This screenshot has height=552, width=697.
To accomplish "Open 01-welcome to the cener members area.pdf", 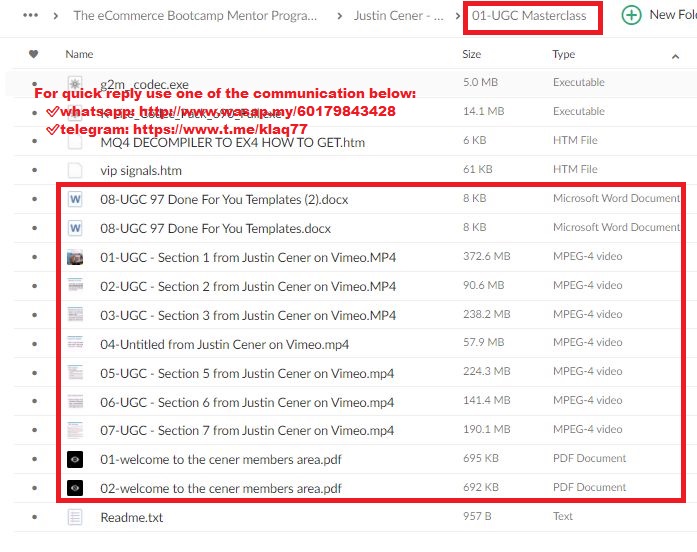I will pyautogui.click(x=221, y=459).
